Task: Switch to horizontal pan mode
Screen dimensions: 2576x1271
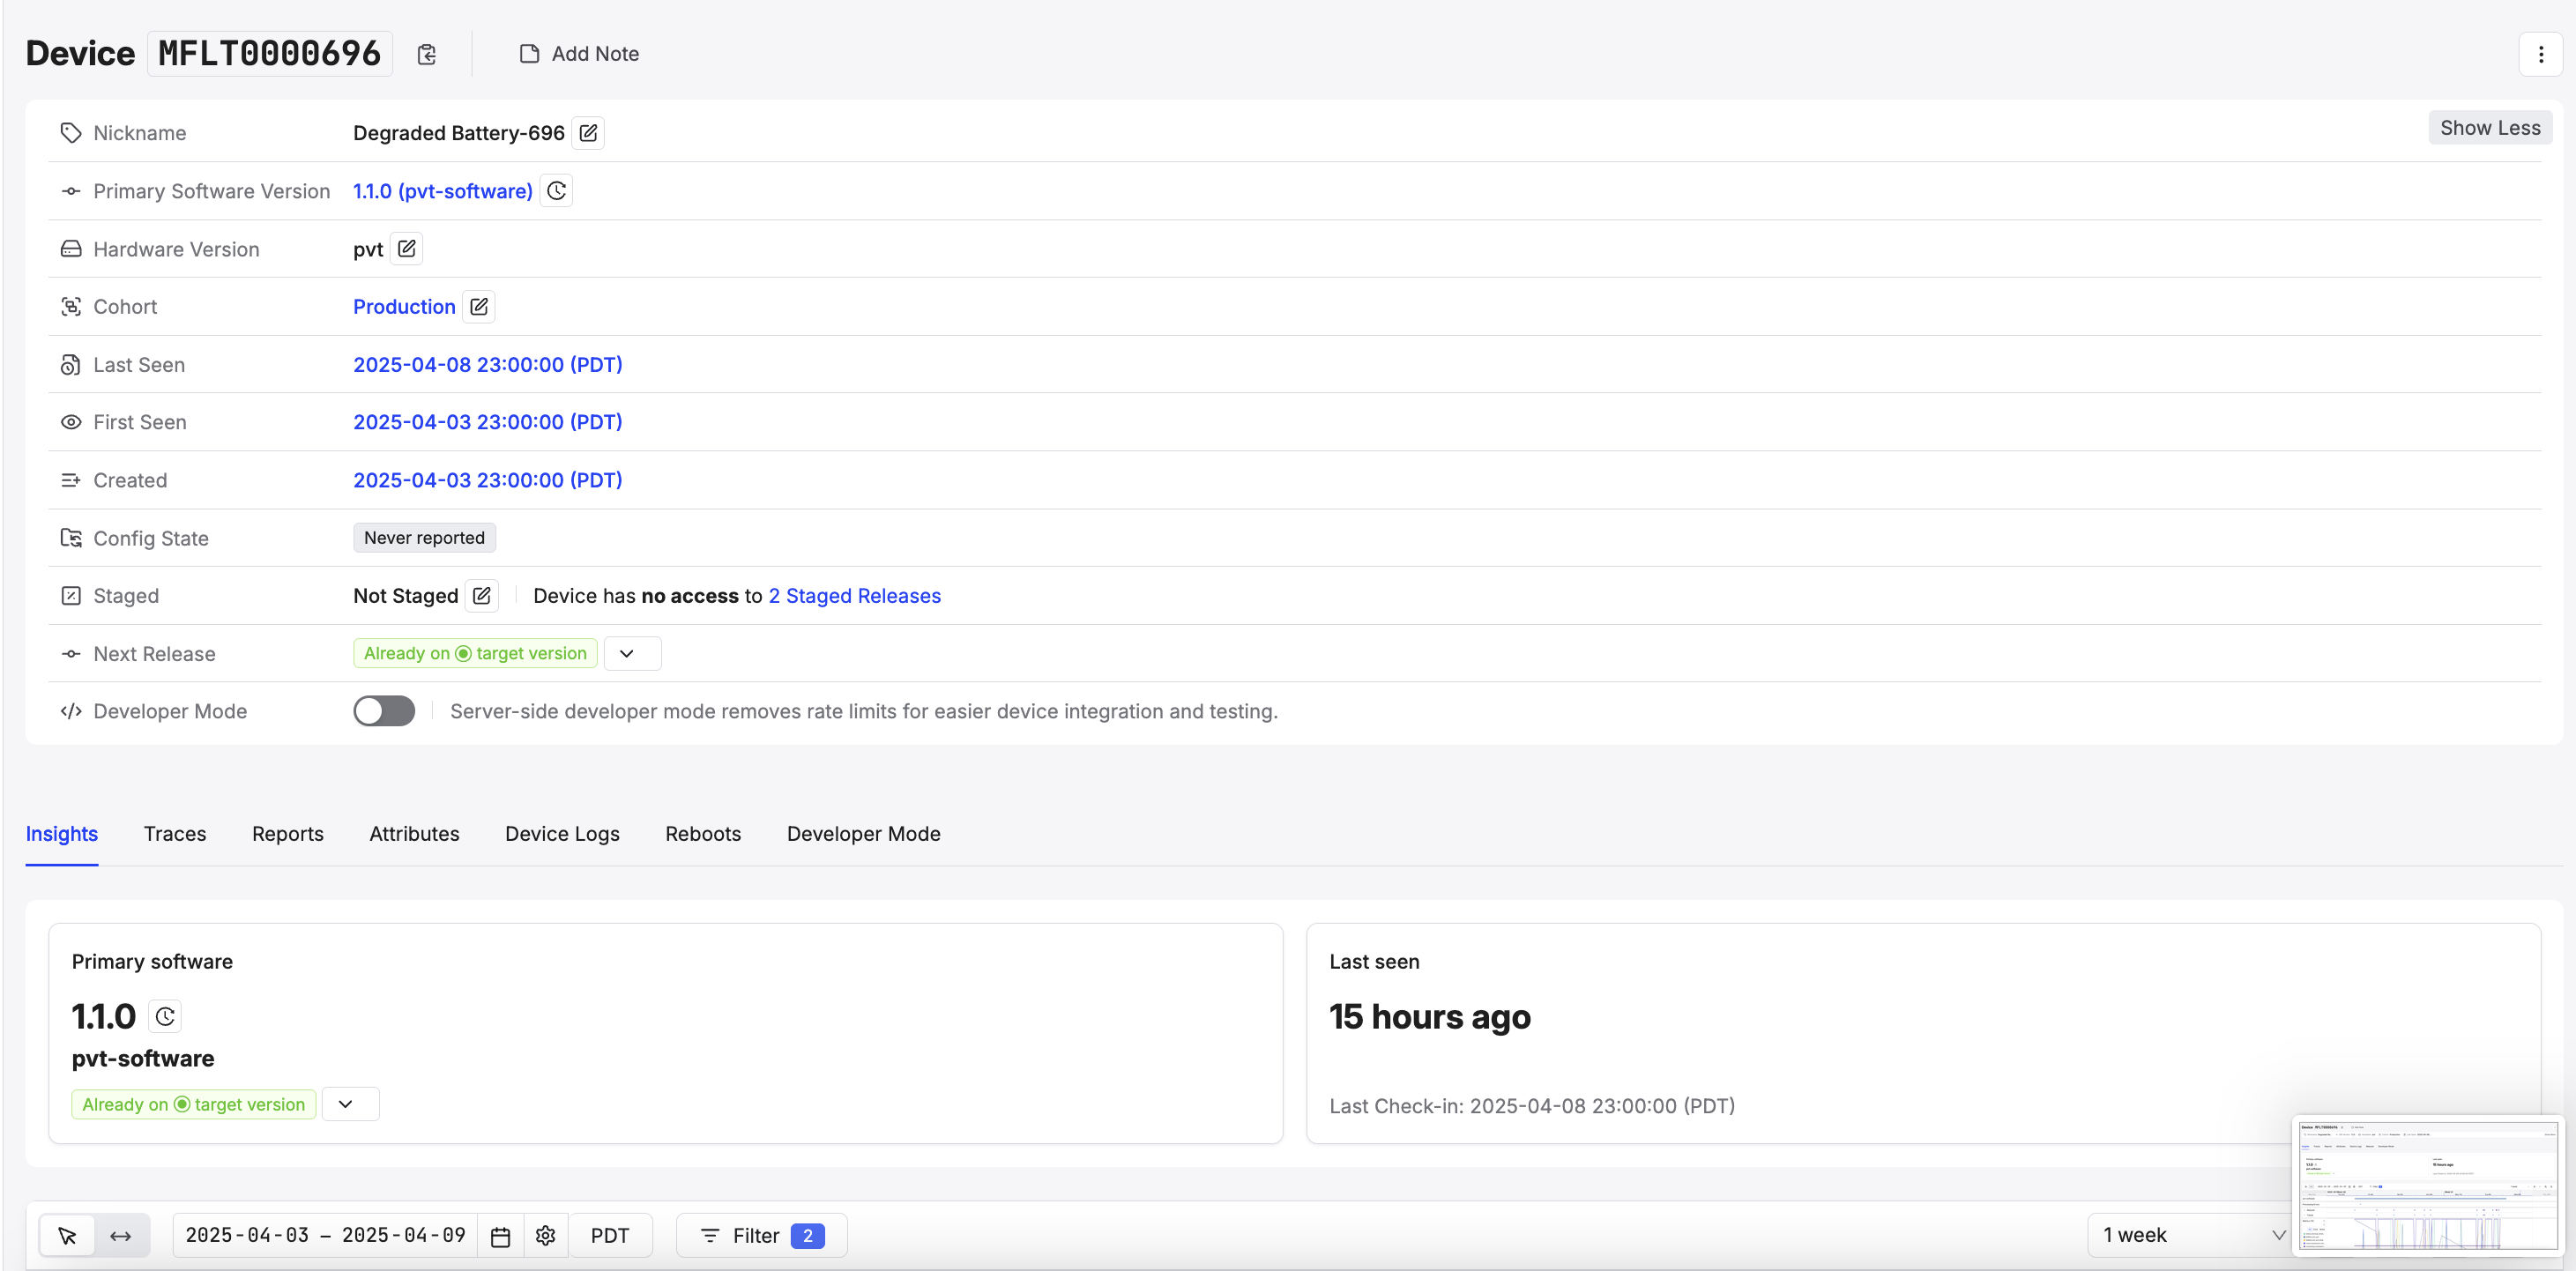Action: (x=121, y=1236)
